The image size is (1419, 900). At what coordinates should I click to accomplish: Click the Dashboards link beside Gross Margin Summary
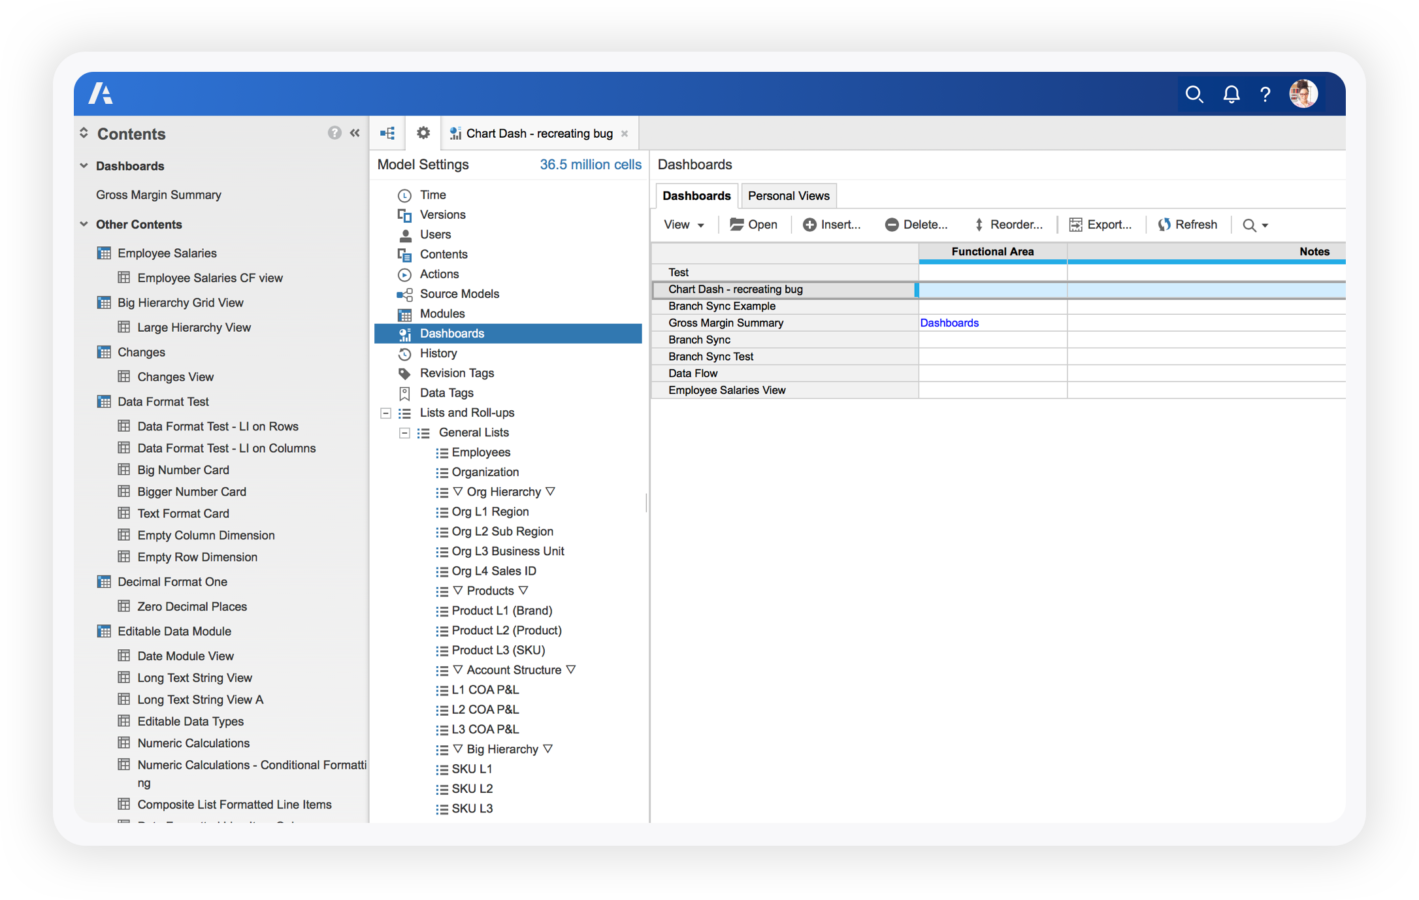tap(948, 322)
